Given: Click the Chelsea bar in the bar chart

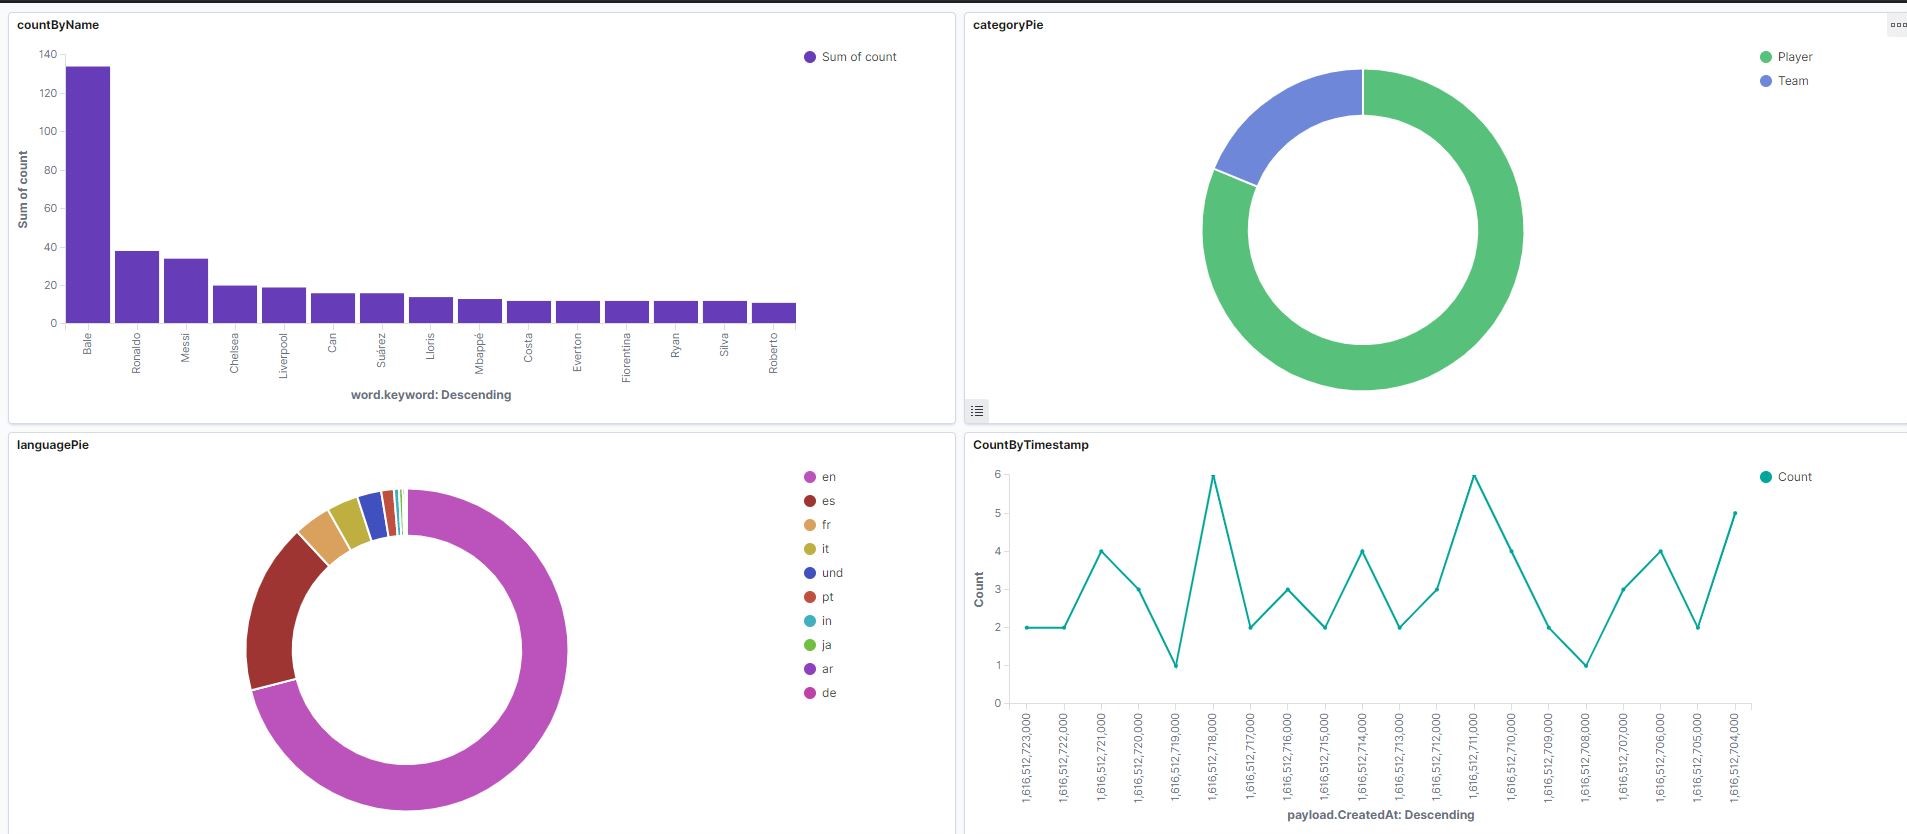Looking at the screenshot, I should coord(235,304).
